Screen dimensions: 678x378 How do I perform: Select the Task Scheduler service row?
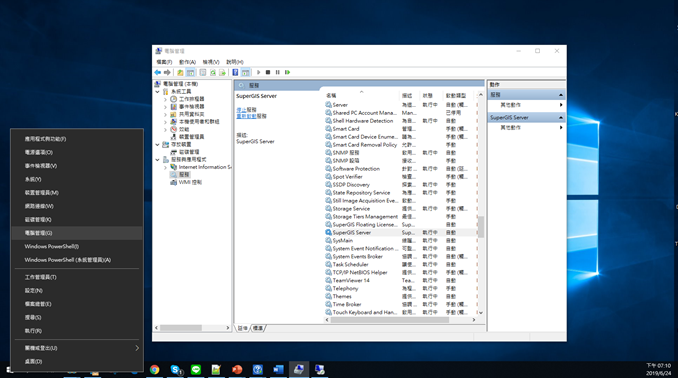point(400,265)
